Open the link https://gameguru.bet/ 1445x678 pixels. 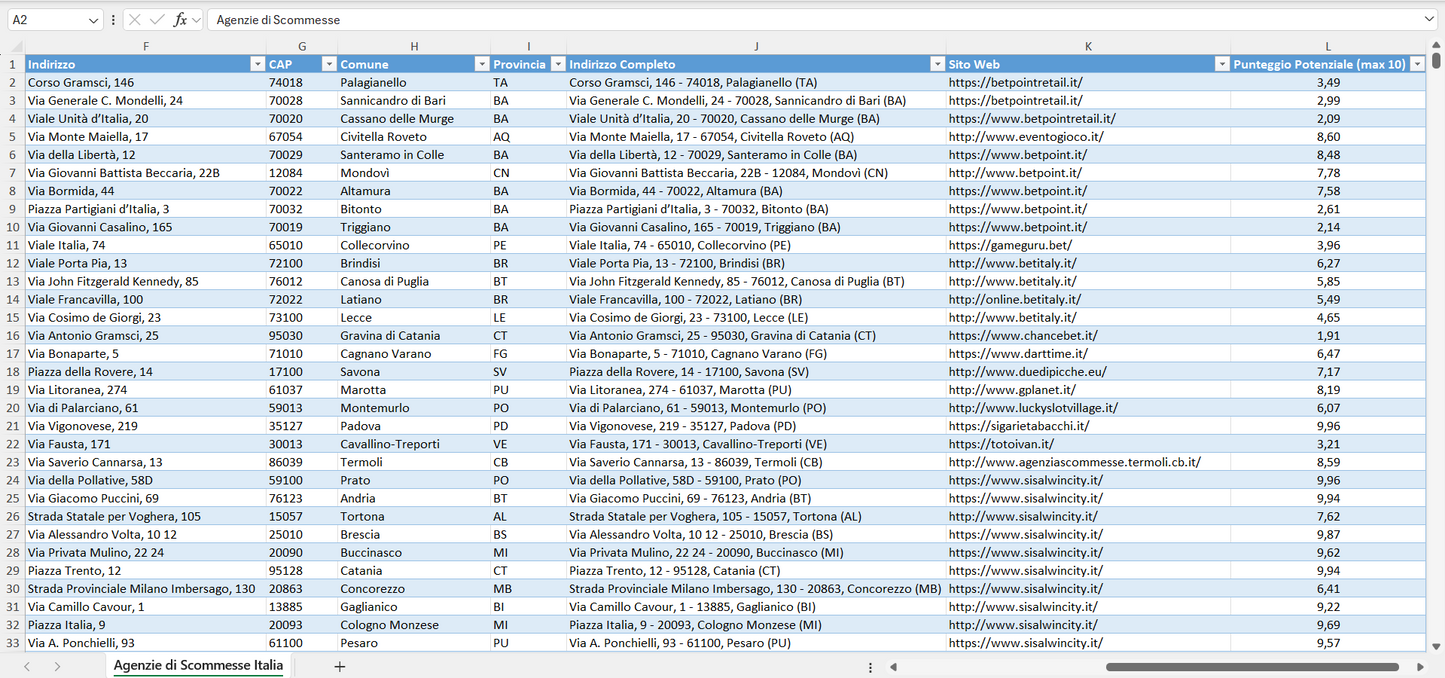click(x=1011, y=244)
